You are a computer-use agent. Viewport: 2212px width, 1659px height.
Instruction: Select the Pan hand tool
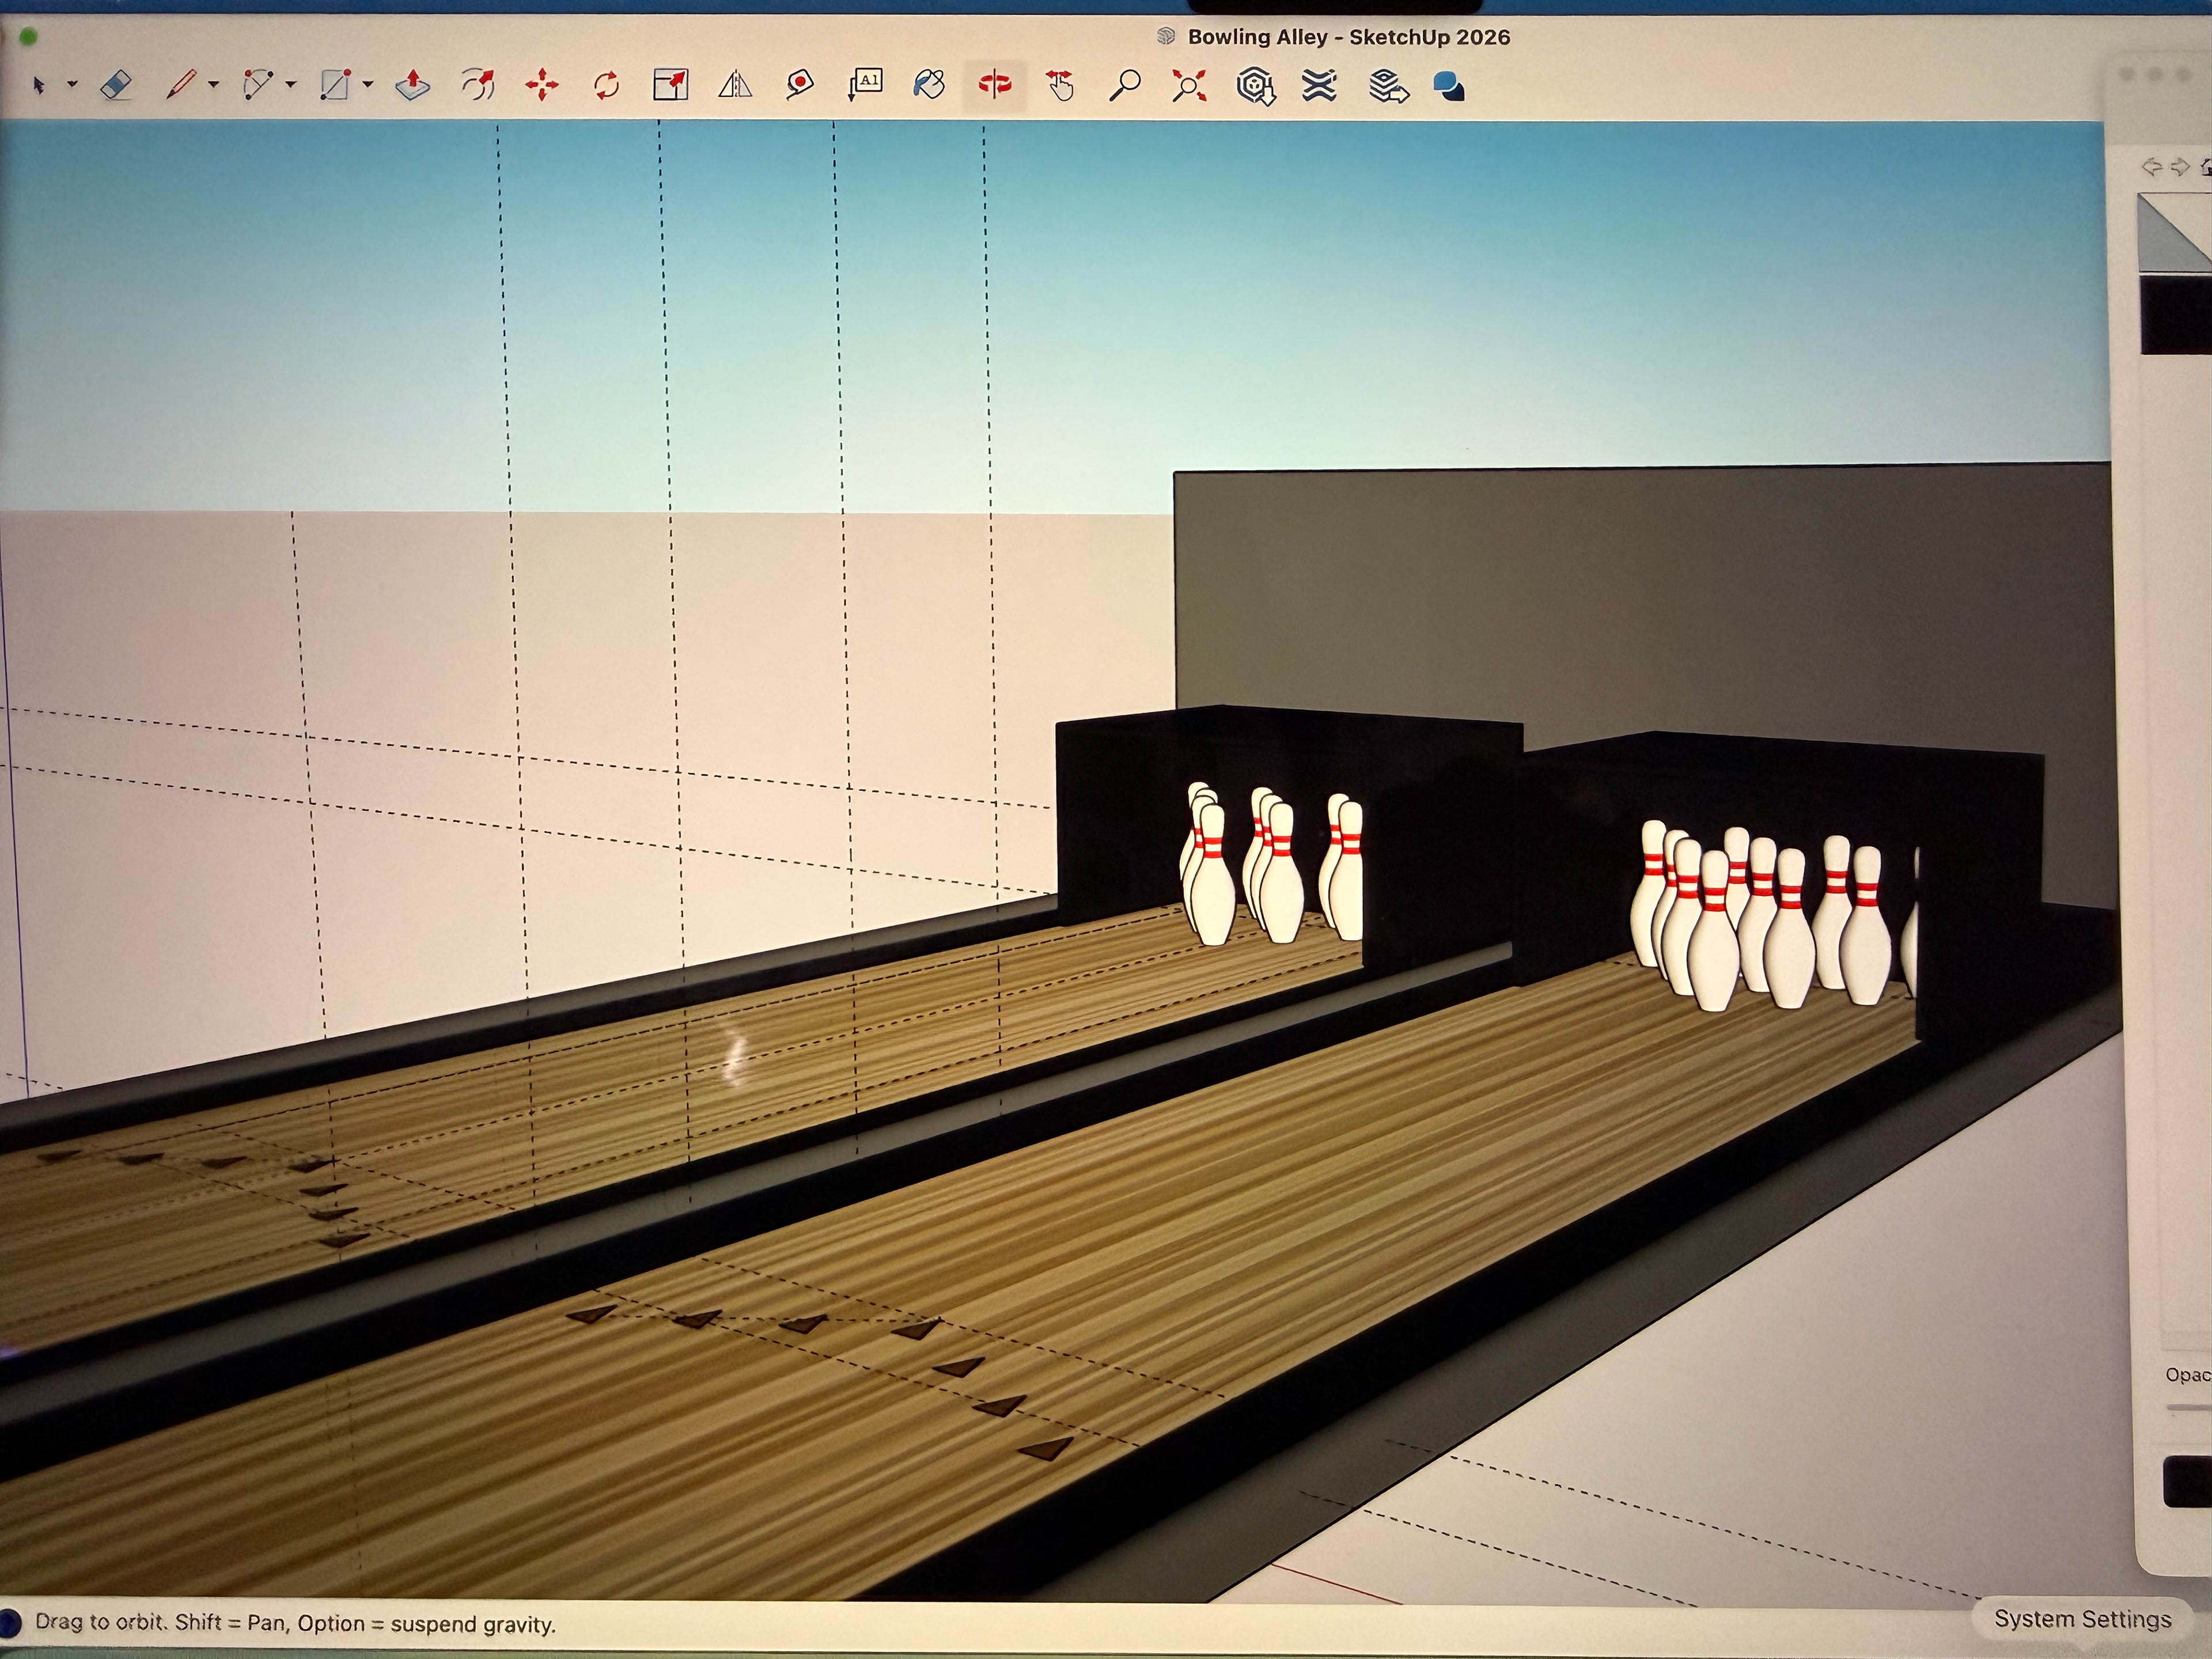coord(1059,86)
